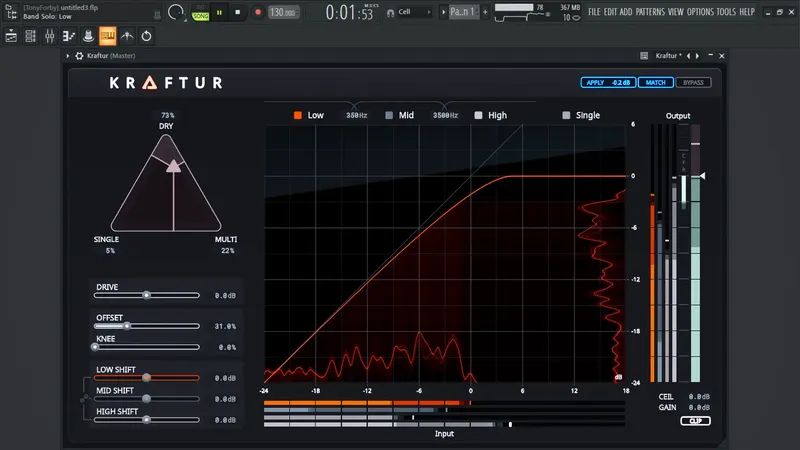Viewport: 800px width, 450px height.
Task: Open the OPTIONS menu
Action: point(700,12)
